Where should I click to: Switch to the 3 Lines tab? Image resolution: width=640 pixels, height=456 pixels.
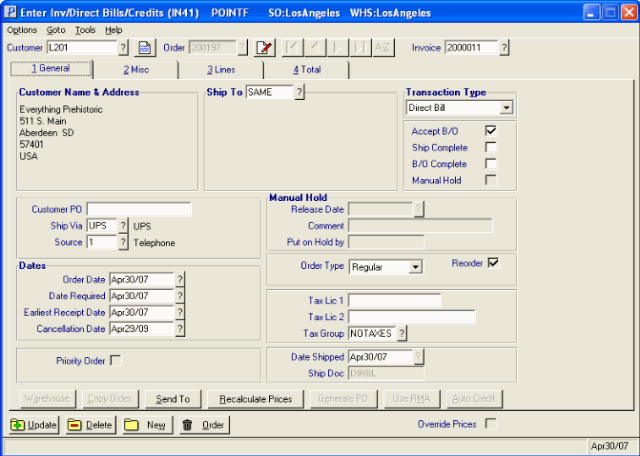coord(222,69)
